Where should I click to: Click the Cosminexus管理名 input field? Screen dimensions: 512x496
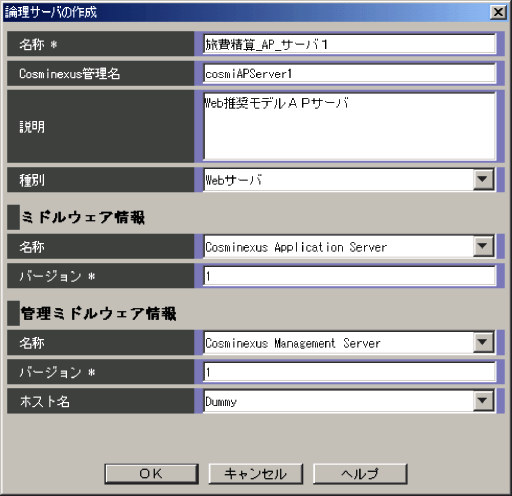pos(349,73)
